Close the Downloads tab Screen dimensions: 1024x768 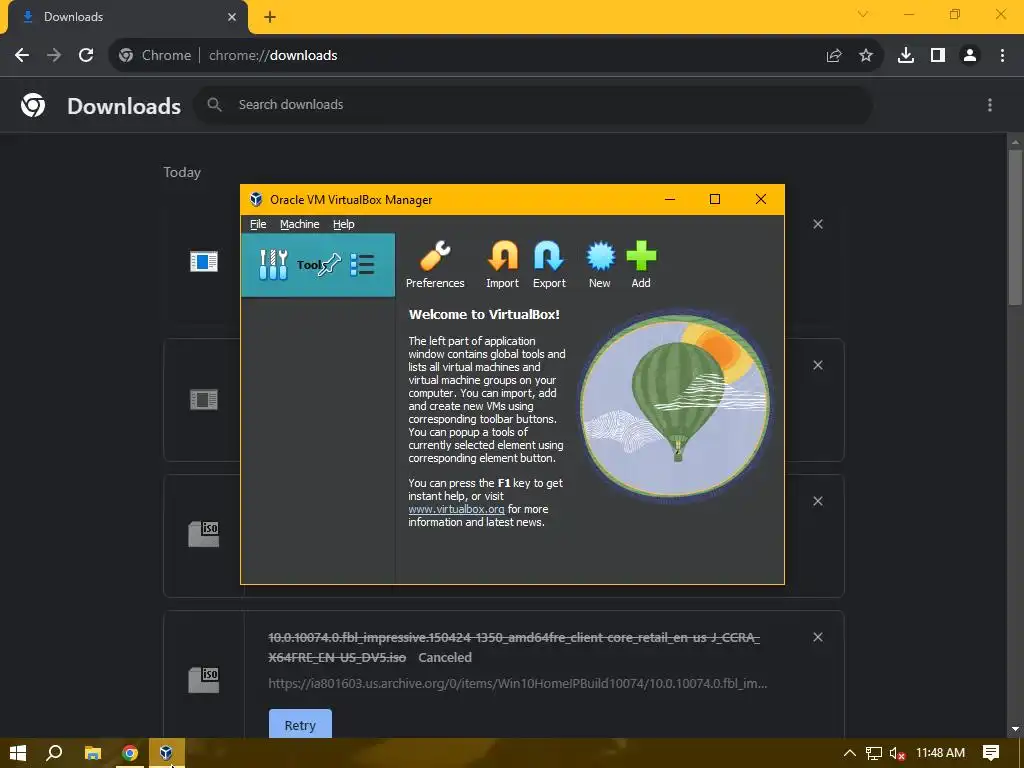pos(232,17)
